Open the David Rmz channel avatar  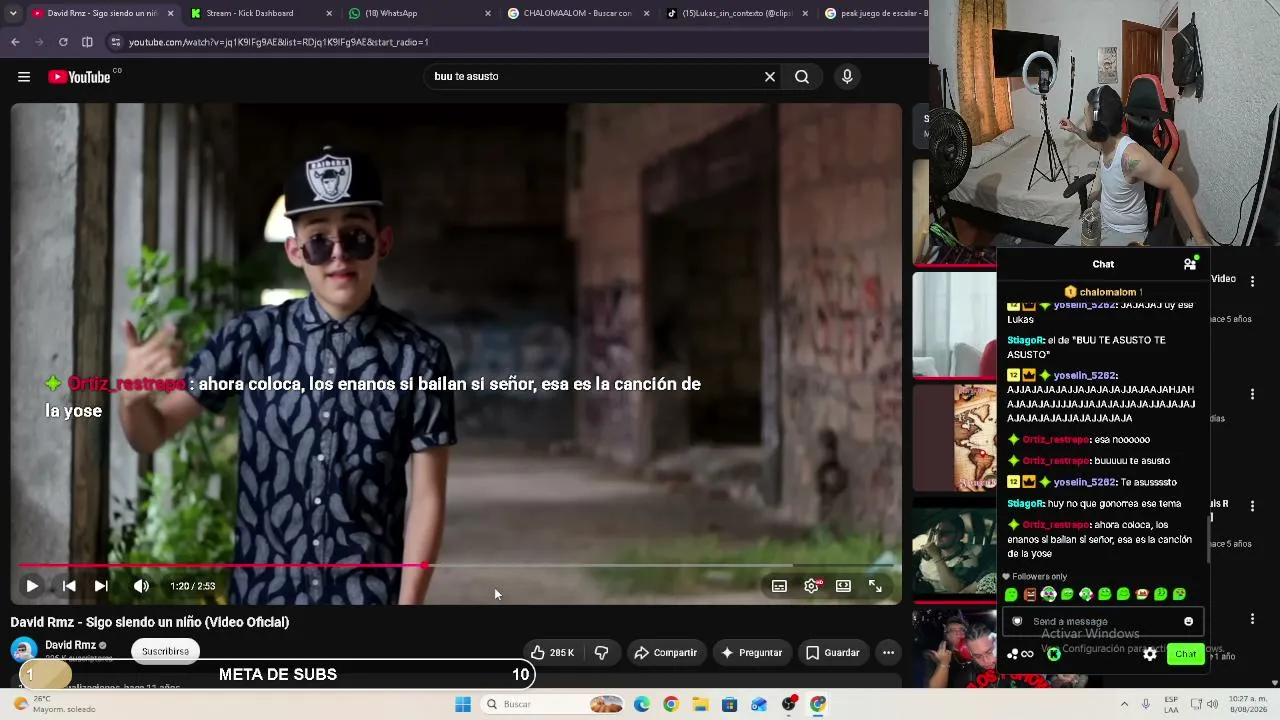pyautogui.click(x=24, y=651)
